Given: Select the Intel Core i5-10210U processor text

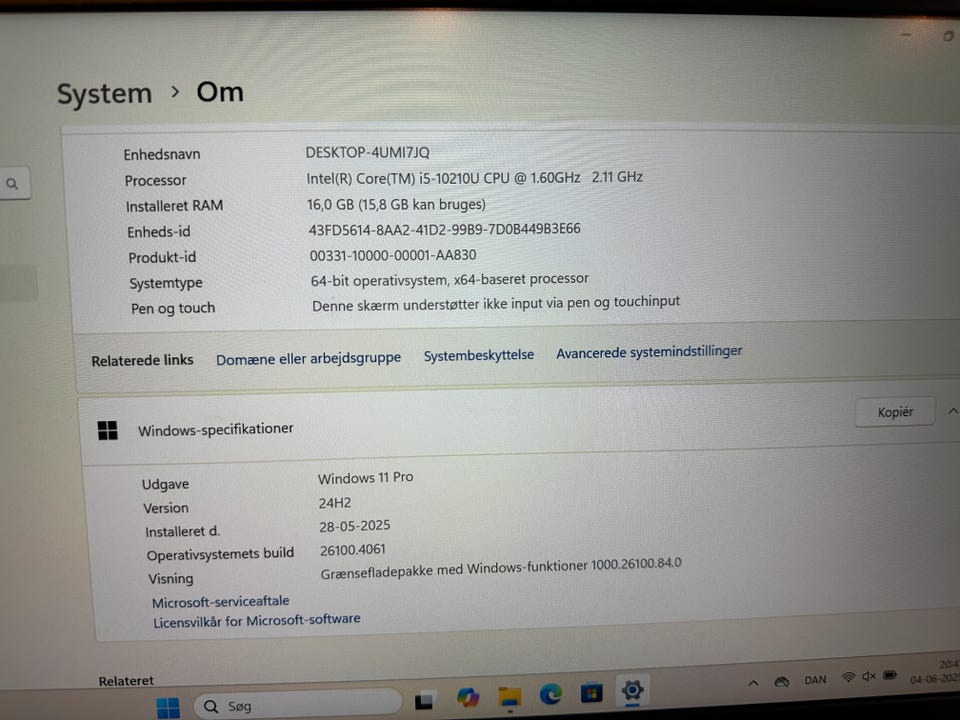Looking at the screenshot, I should (x=474, y=178).
